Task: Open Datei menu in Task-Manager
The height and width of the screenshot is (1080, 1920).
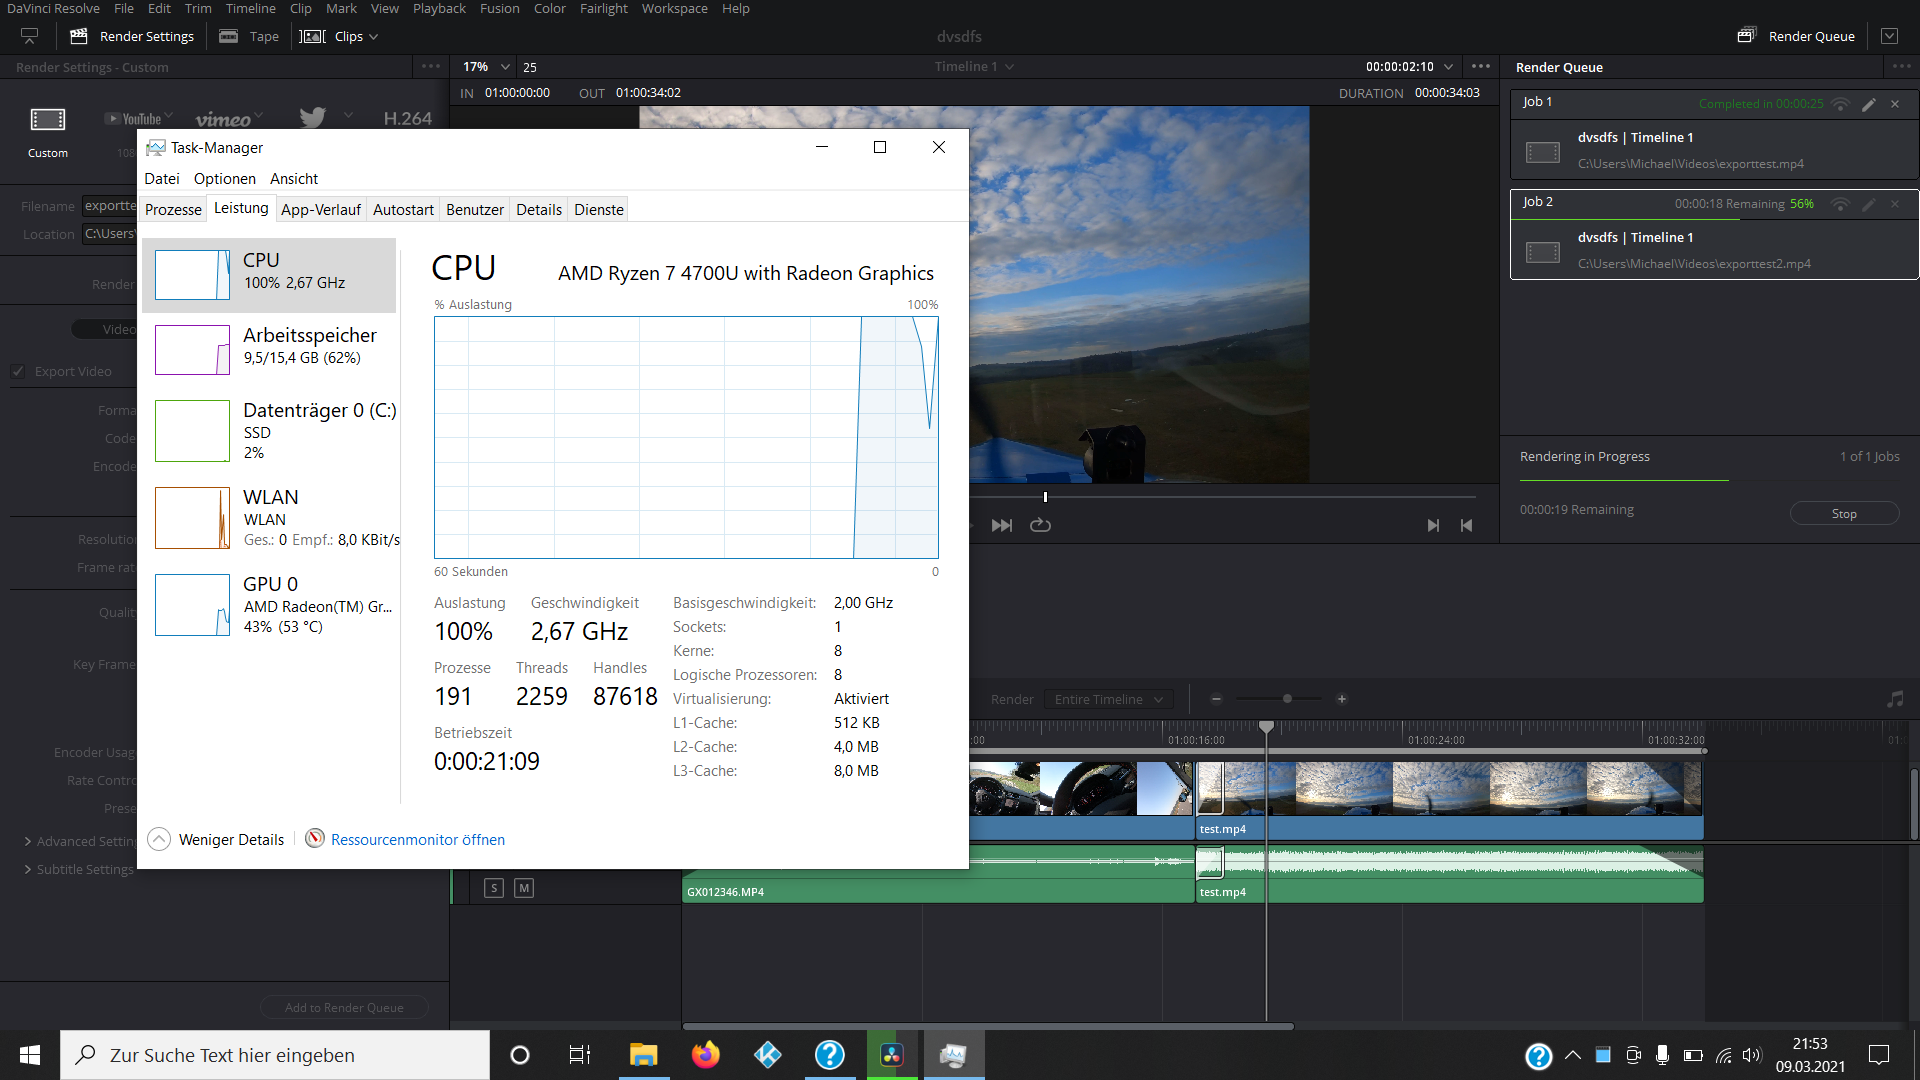Action: [x=162, y=178]
